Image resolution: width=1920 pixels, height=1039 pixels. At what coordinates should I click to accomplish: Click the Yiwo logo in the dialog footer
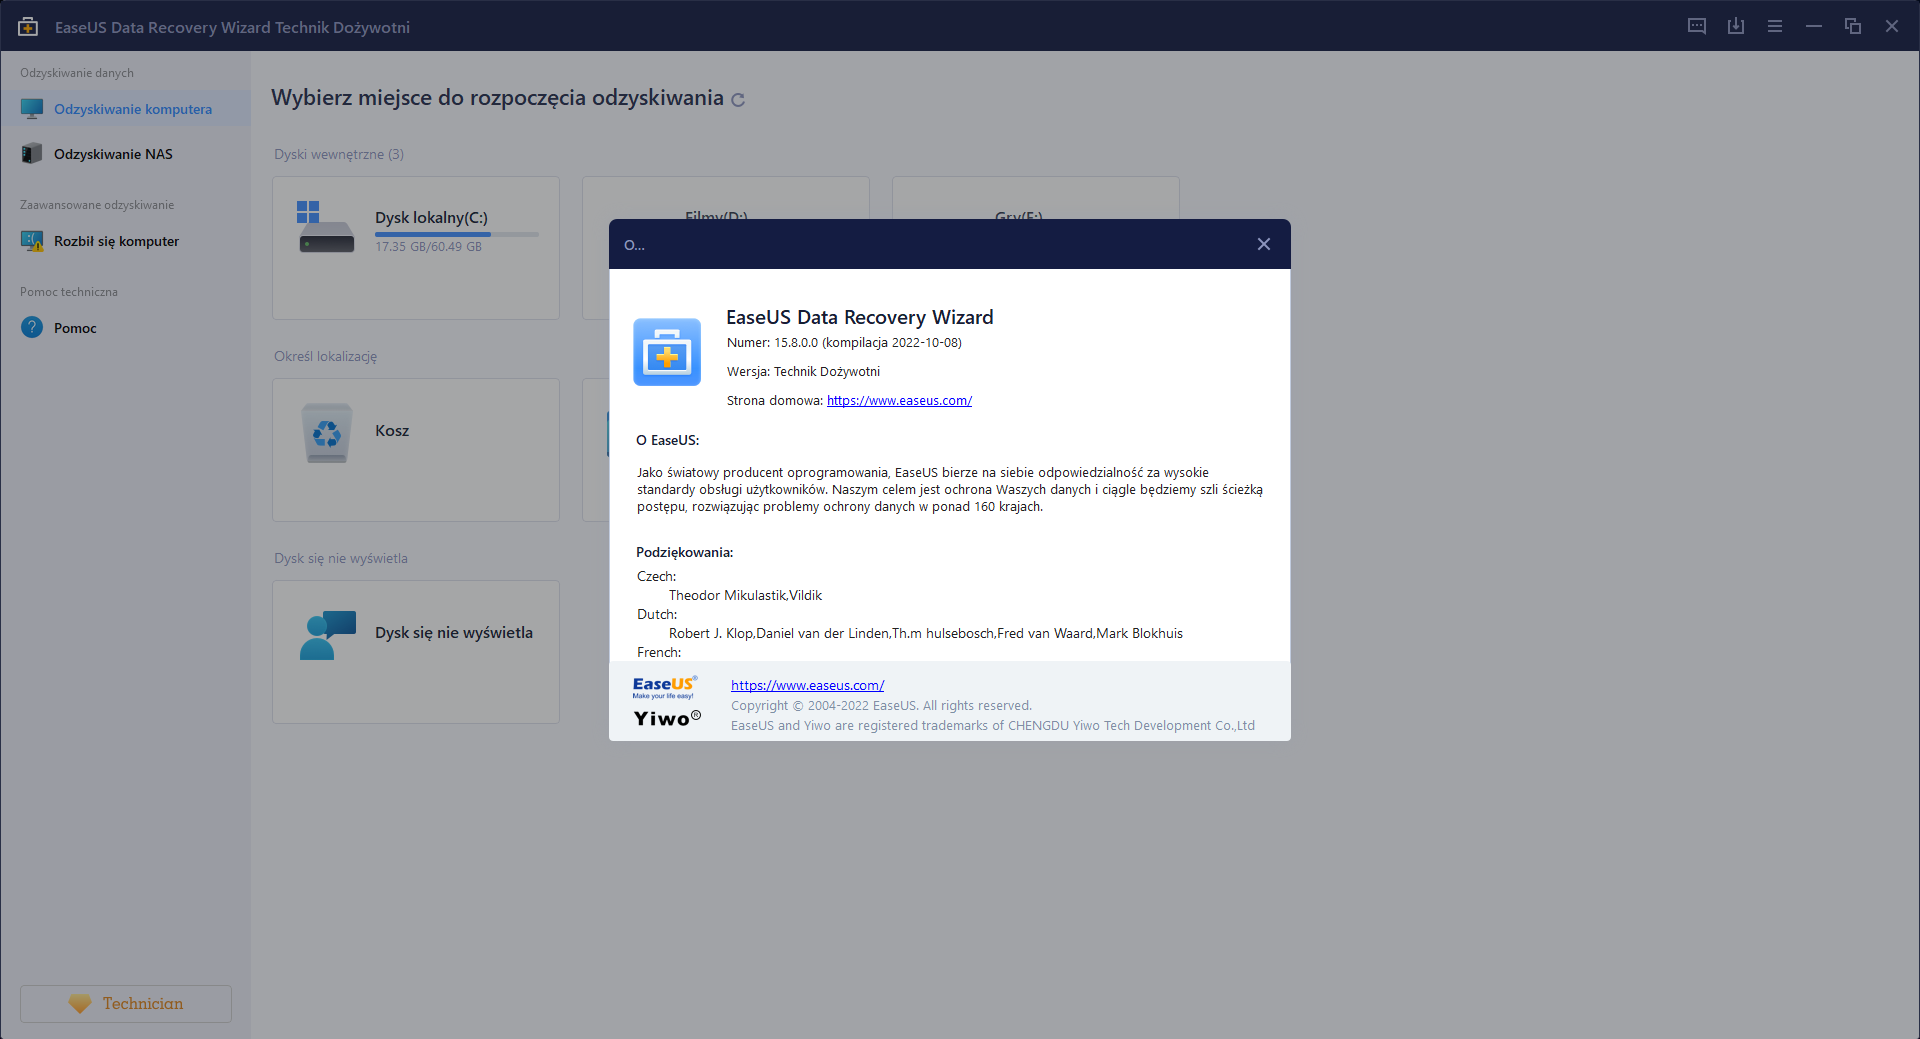(x=667, y=718)
